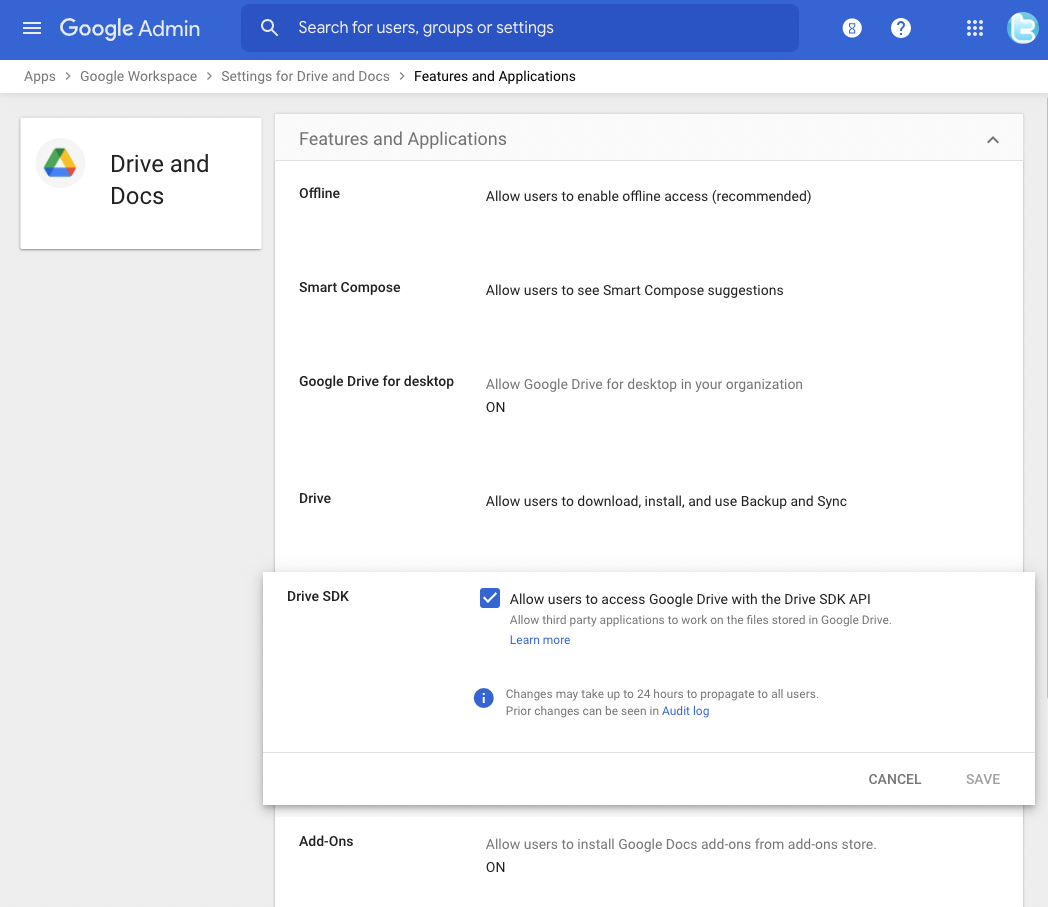Open the Offline setting row
Viewport: 1048px width, 907px height.
648,207
